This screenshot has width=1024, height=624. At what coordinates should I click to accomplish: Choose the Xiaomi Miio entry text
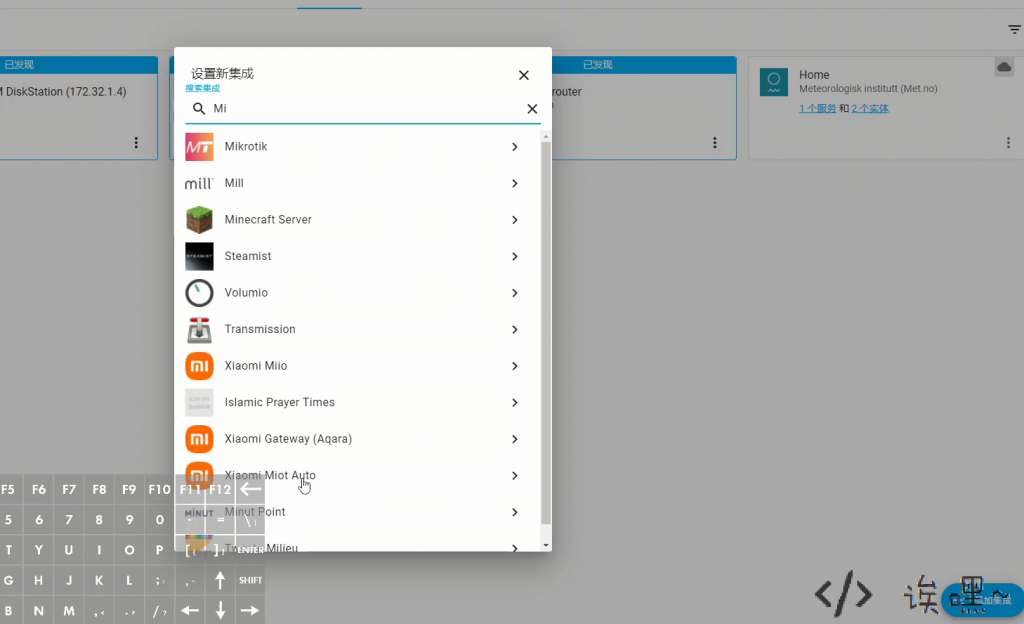255,366
